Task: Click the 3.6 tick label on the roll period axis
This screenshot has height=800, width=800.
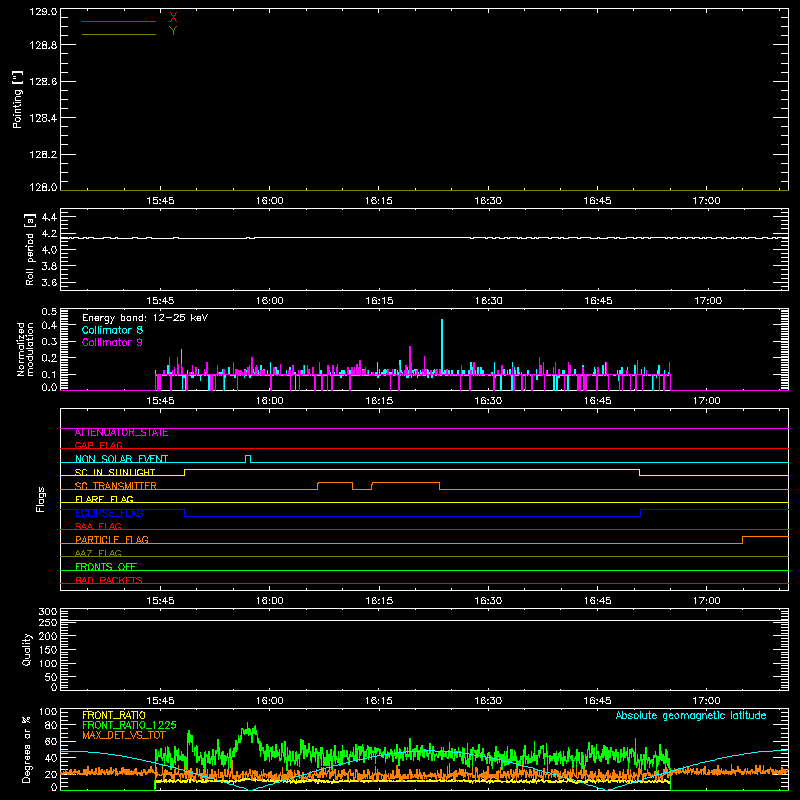Action: 49,282
